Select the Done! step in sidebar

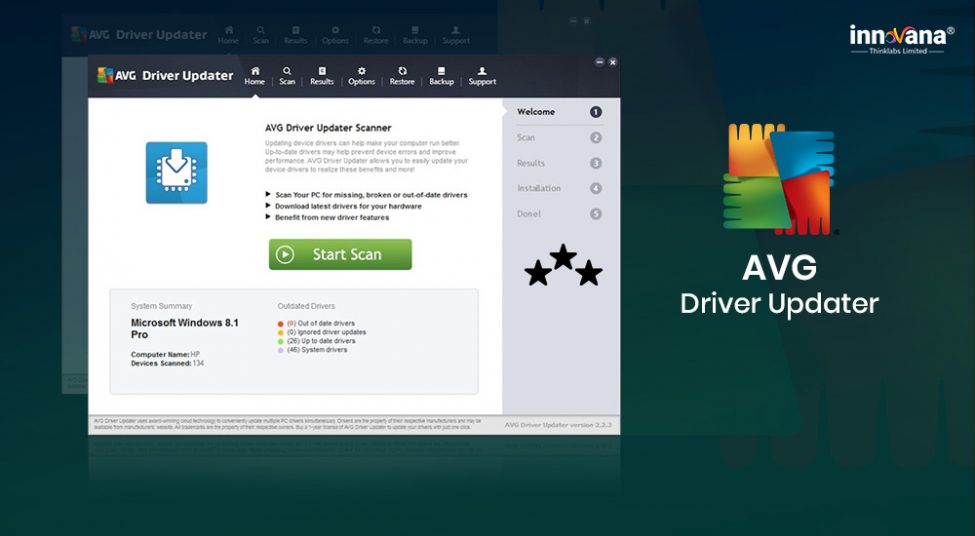pos(529,213)
